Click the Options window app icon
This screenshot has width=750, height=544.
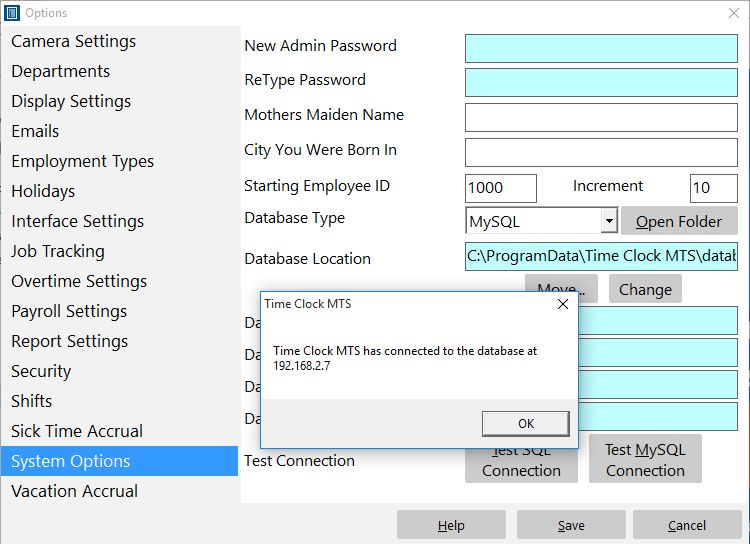coord(12,12)
